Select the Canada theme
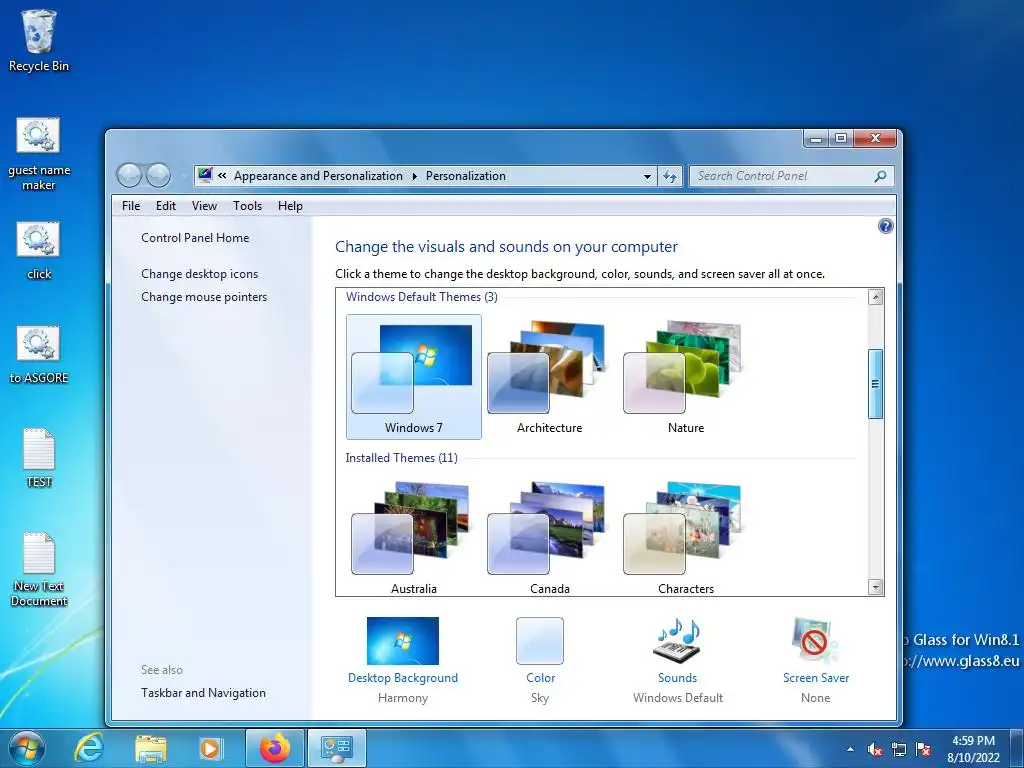1024x768 pixels. [549, 537]
